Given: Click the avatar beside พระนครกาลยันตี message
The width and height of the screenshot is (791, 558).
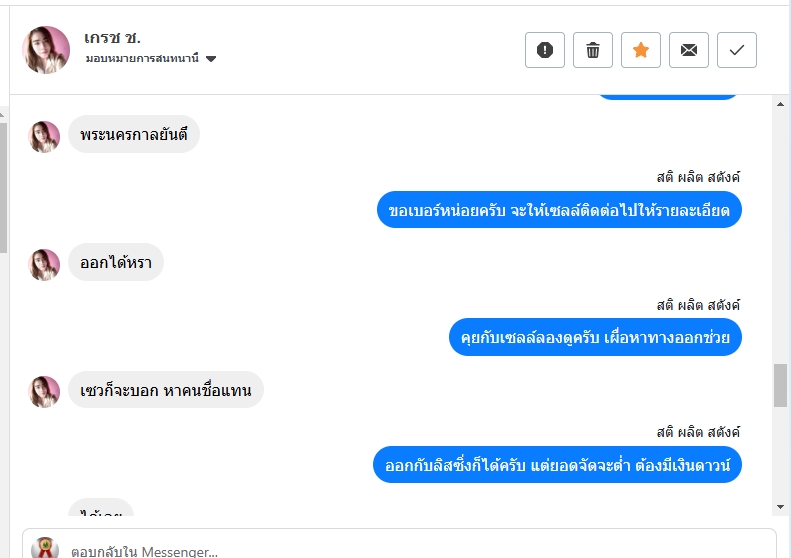Looking at the screenshot, I should [45, 136].
